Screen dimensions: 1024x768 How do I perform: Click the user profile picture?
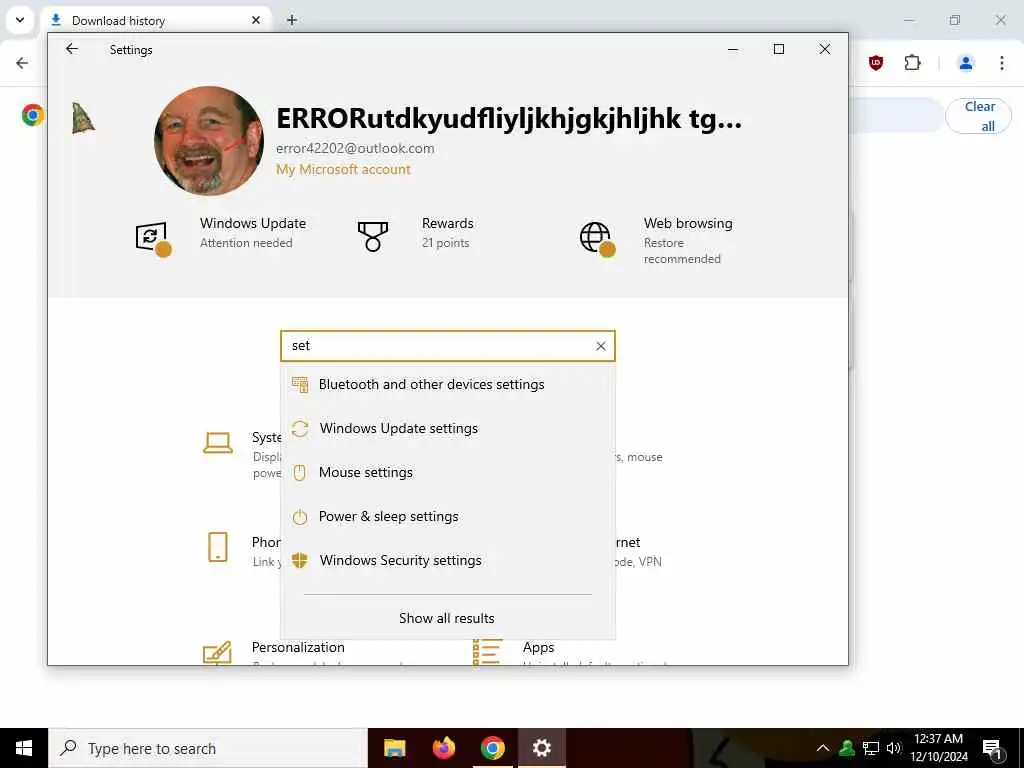[209, 140]
